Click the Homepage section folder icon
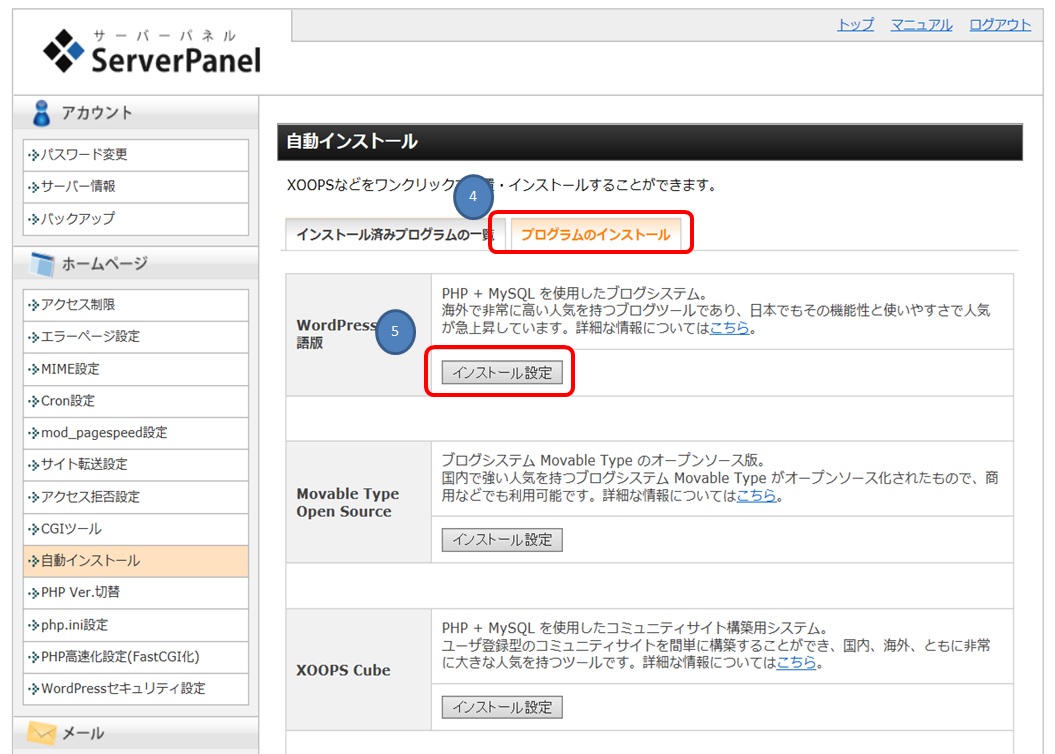 click(x=41, y=264)
